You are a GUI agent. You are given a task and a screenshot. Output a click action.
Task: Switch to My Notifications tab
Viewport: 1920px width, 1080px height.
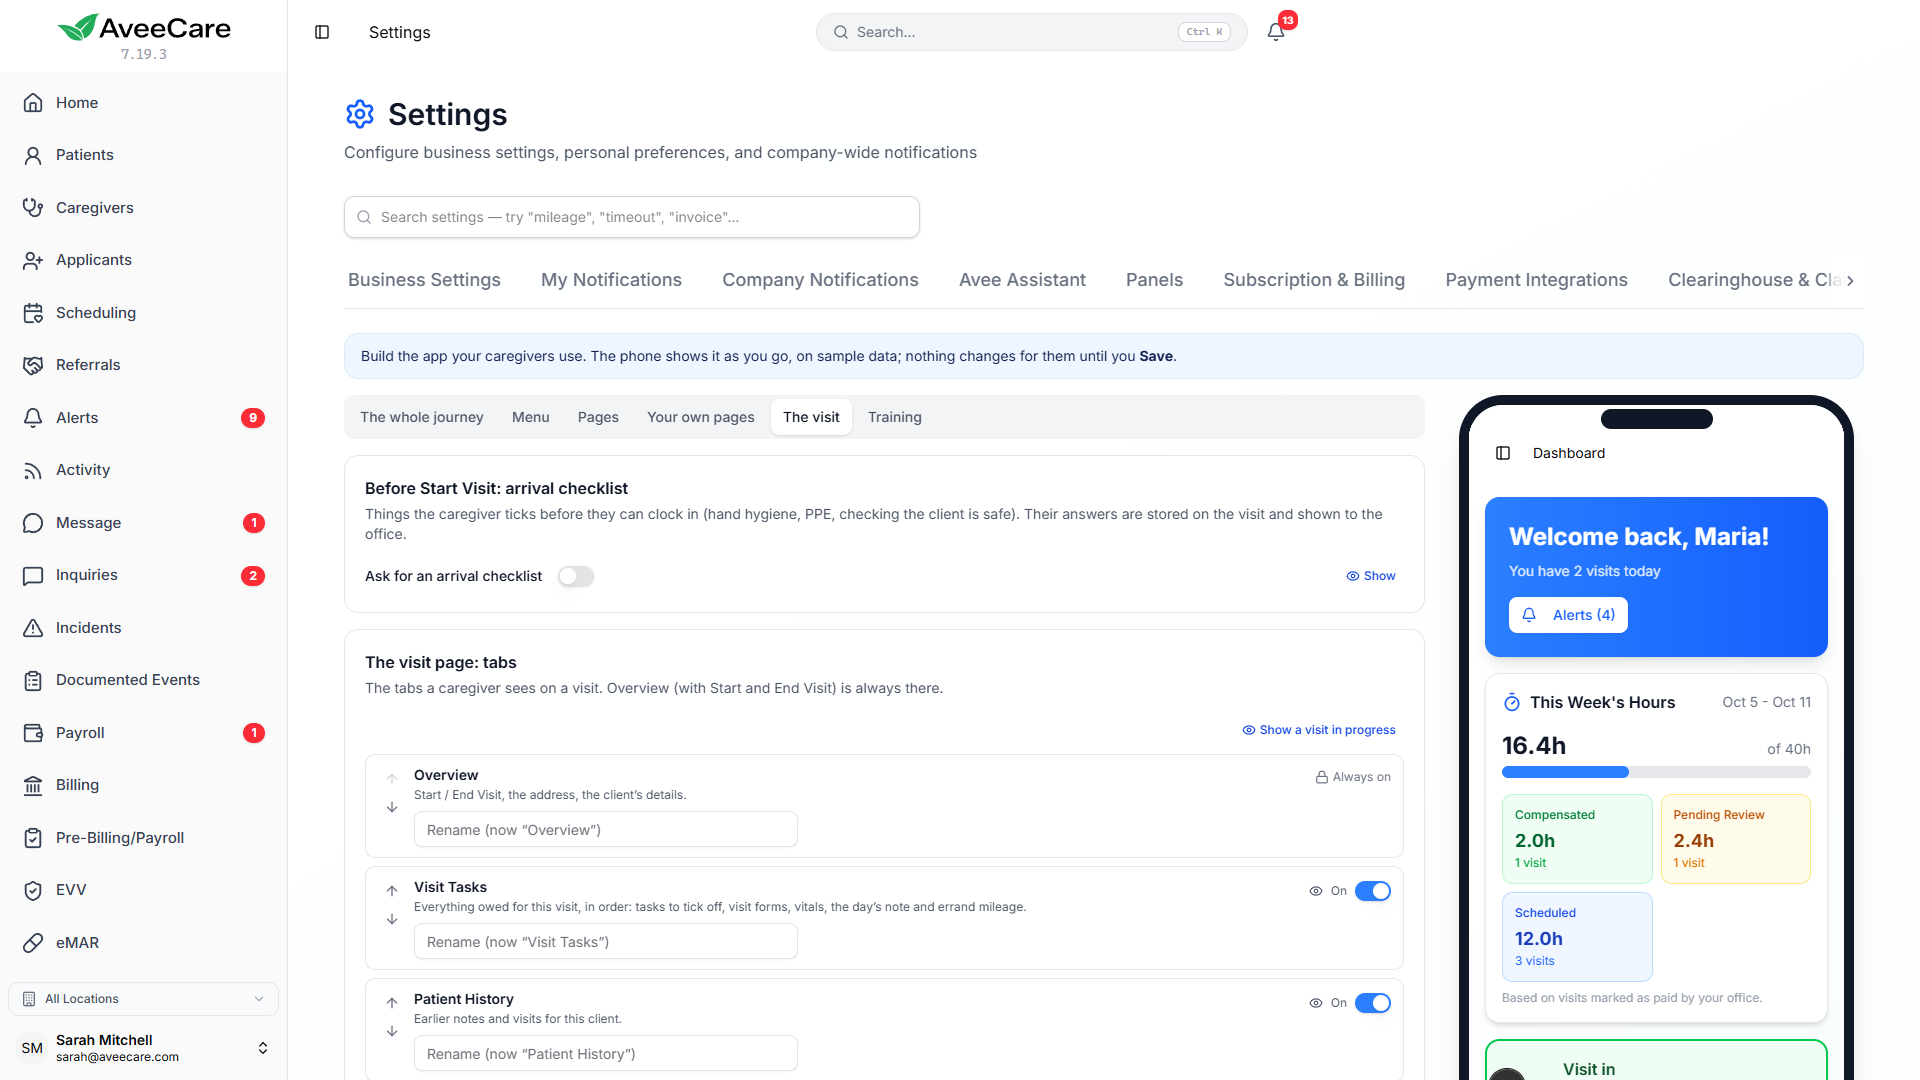[611, 280]
